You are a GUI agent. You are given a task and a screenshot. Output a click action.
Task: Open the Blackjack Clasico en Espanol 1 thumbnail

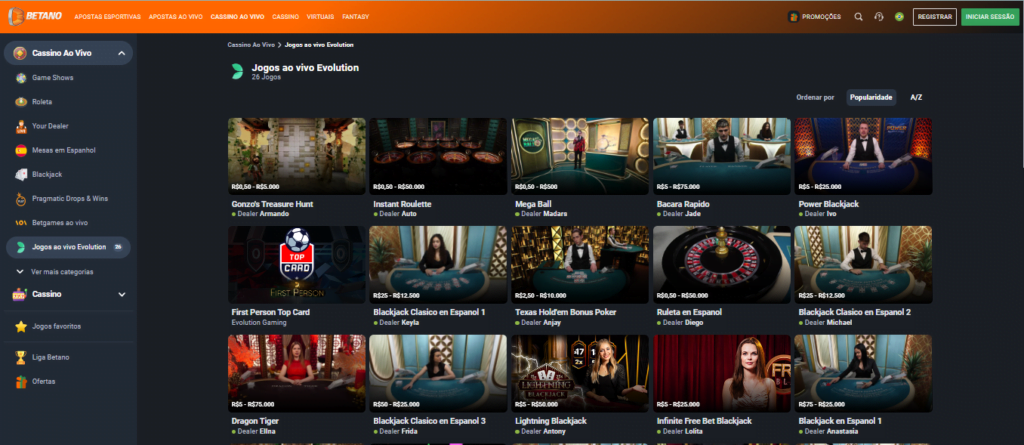click(438, 265)
